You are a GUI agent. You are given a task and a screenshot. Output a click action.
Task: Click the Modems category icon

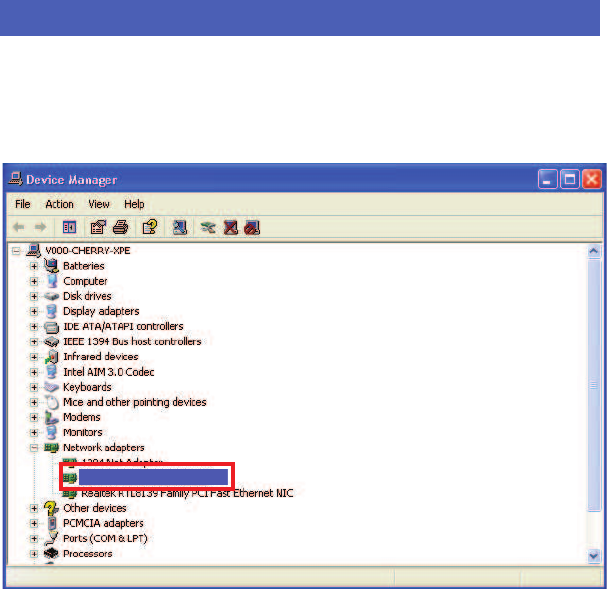pos(51,417)
